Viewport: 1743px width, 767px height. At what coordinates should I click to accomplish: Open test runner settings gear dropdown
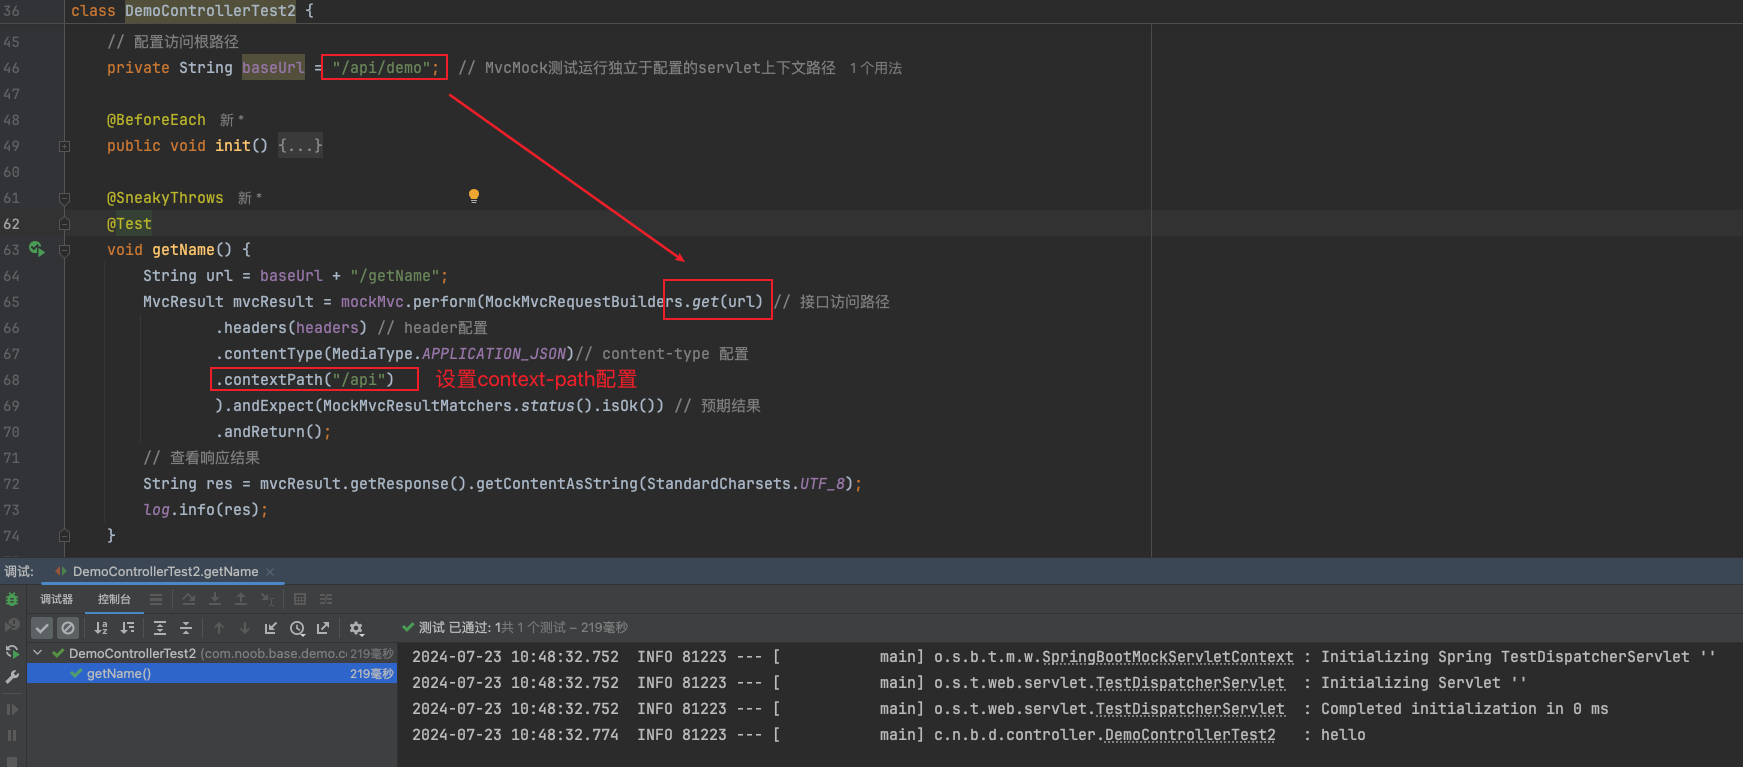click(x=356, y=628)
